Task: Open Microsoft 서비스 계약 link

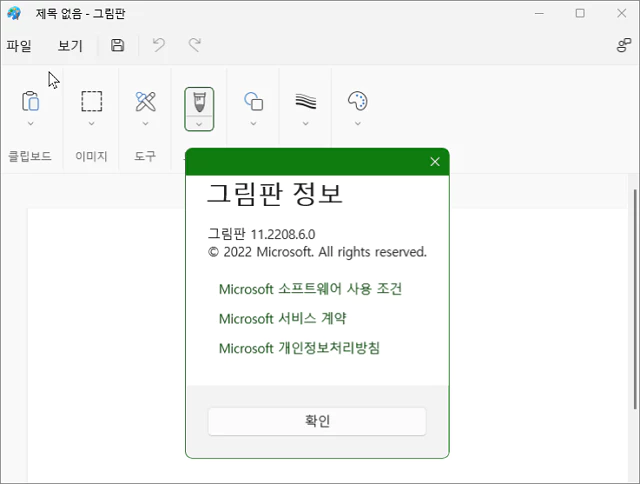Action: pos(282,318)
